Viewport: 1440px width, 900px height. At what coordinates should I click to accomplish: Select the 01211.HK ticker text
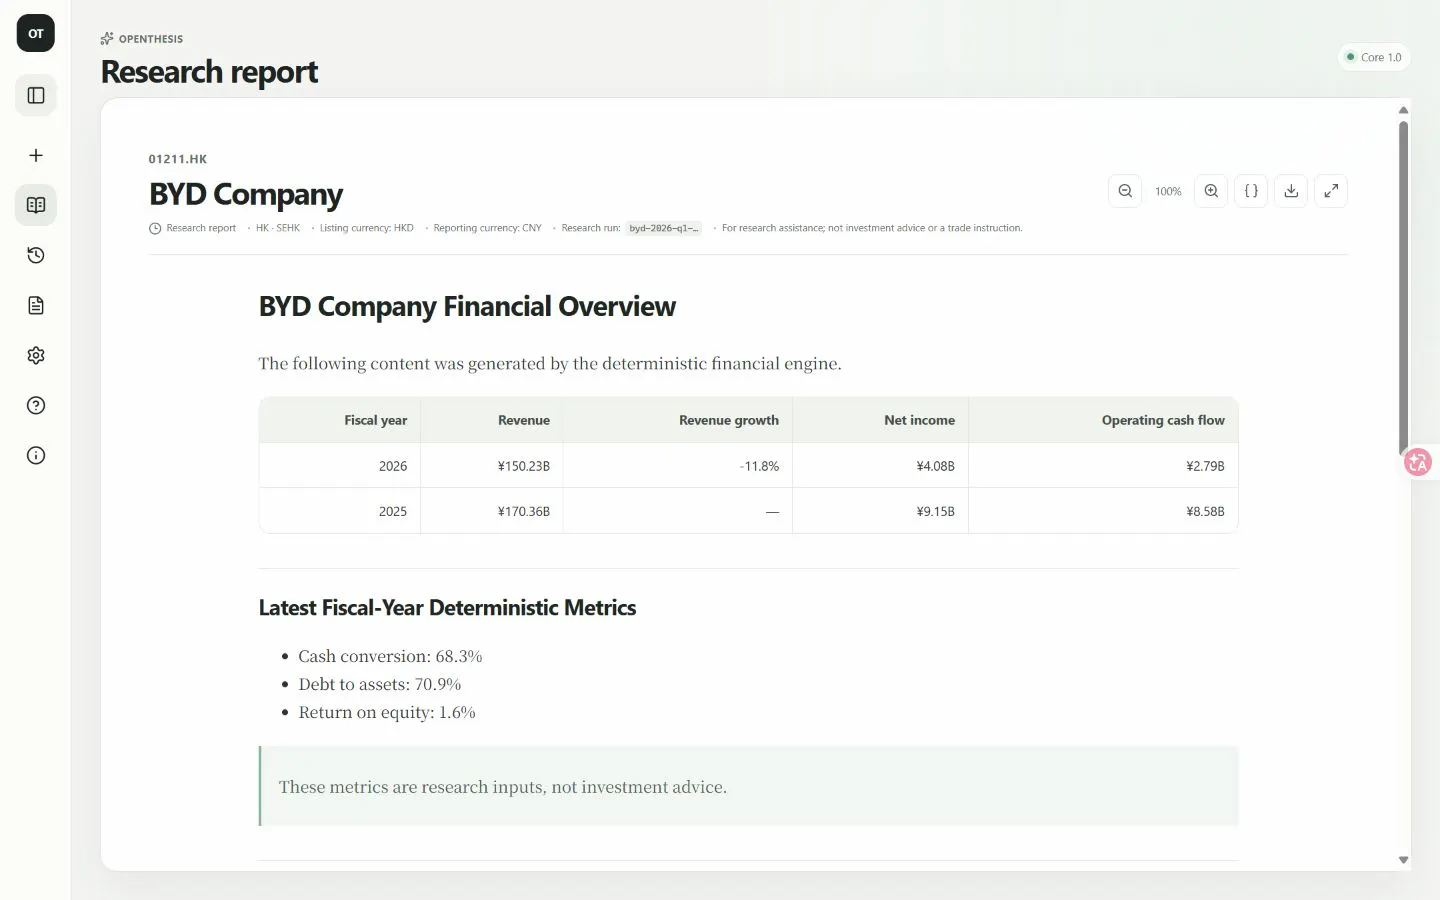(x=178, y=159)
